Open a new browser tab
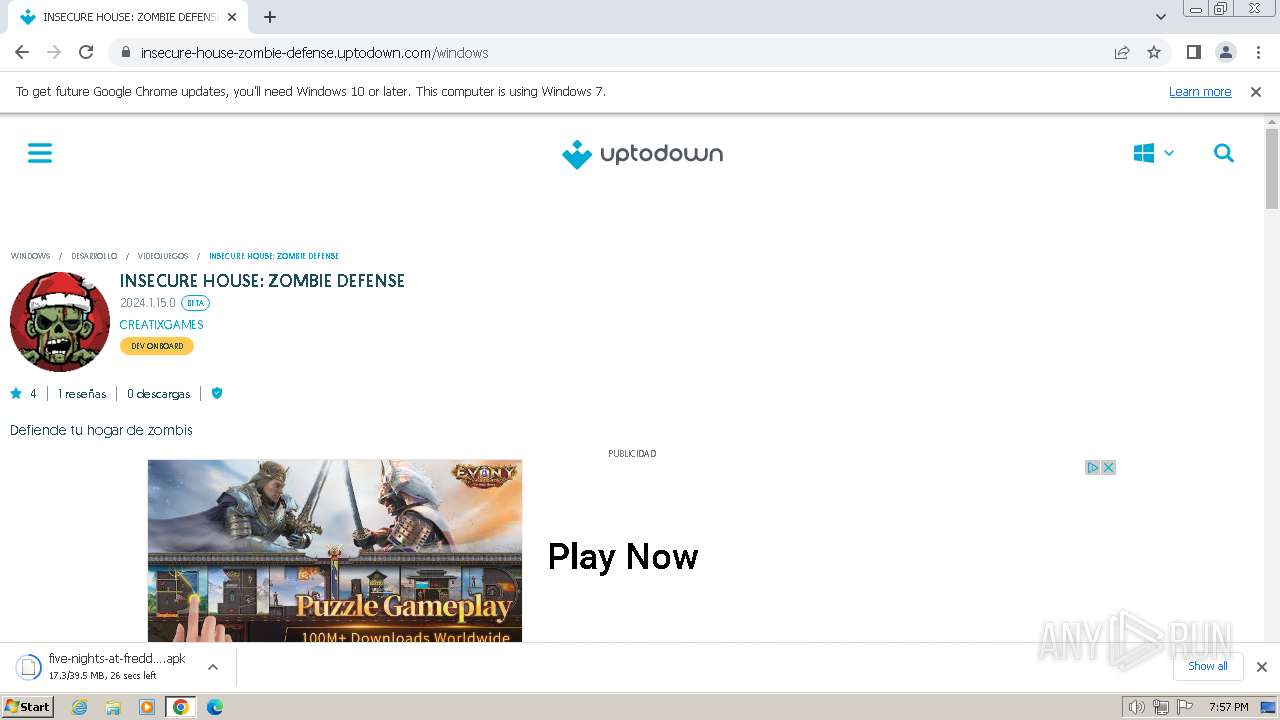The image size is (1280, 720). 270,17
